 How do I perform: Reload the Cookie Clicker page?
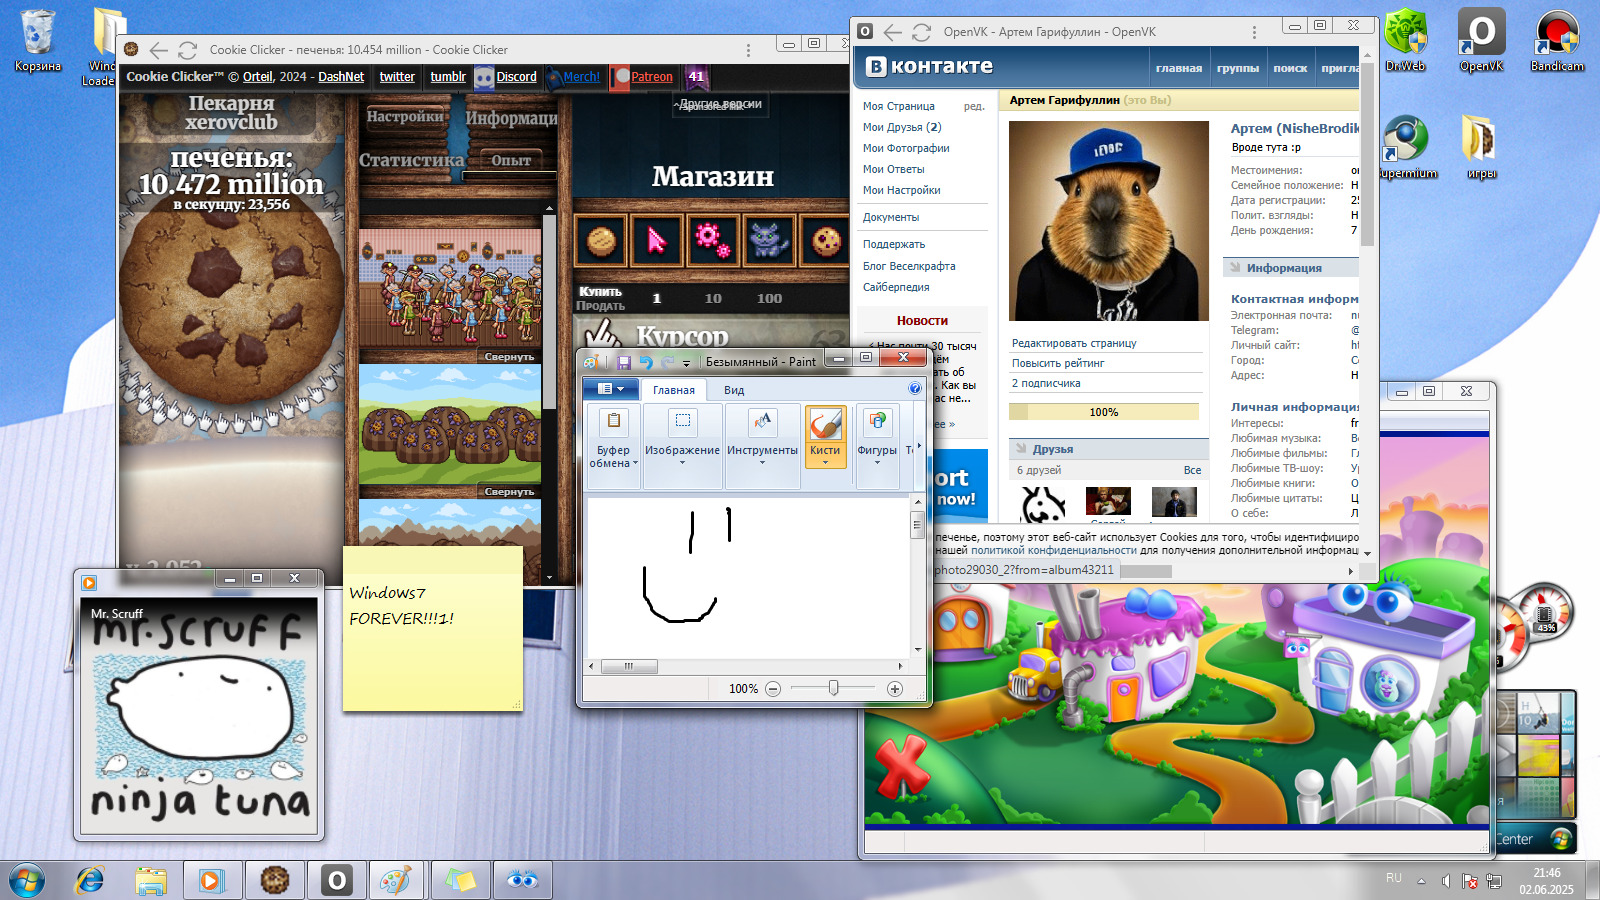point(187,50)
